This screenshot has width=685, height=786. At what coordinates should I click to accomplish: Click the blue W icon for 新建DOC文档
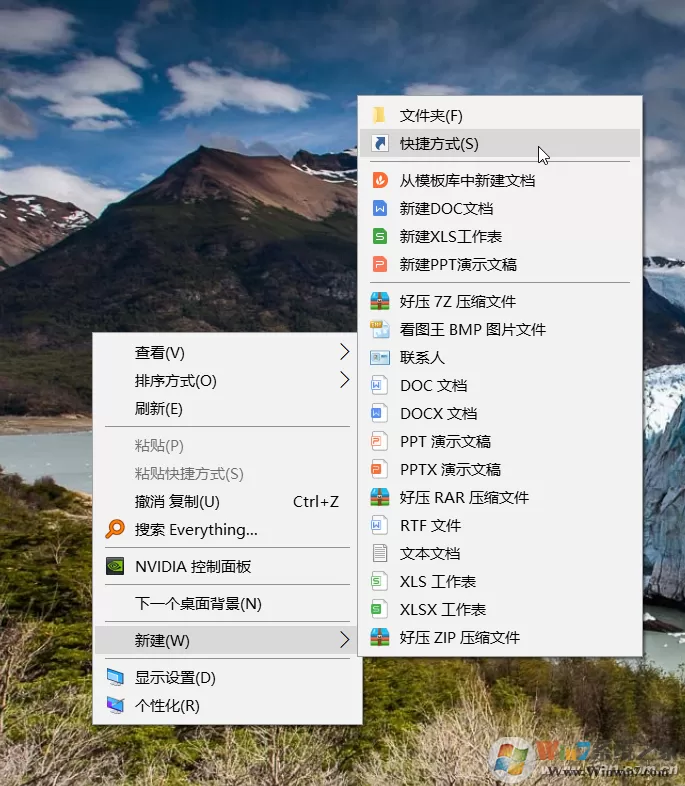(379, 208)
